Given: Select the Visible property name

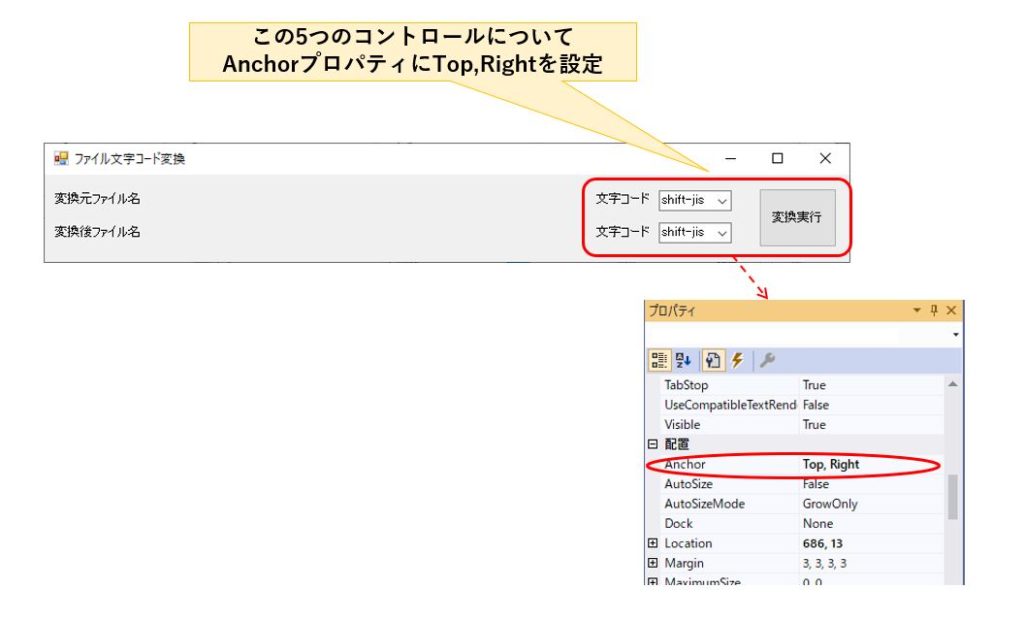Looking at the screenshot, I should tap(682, 424).
